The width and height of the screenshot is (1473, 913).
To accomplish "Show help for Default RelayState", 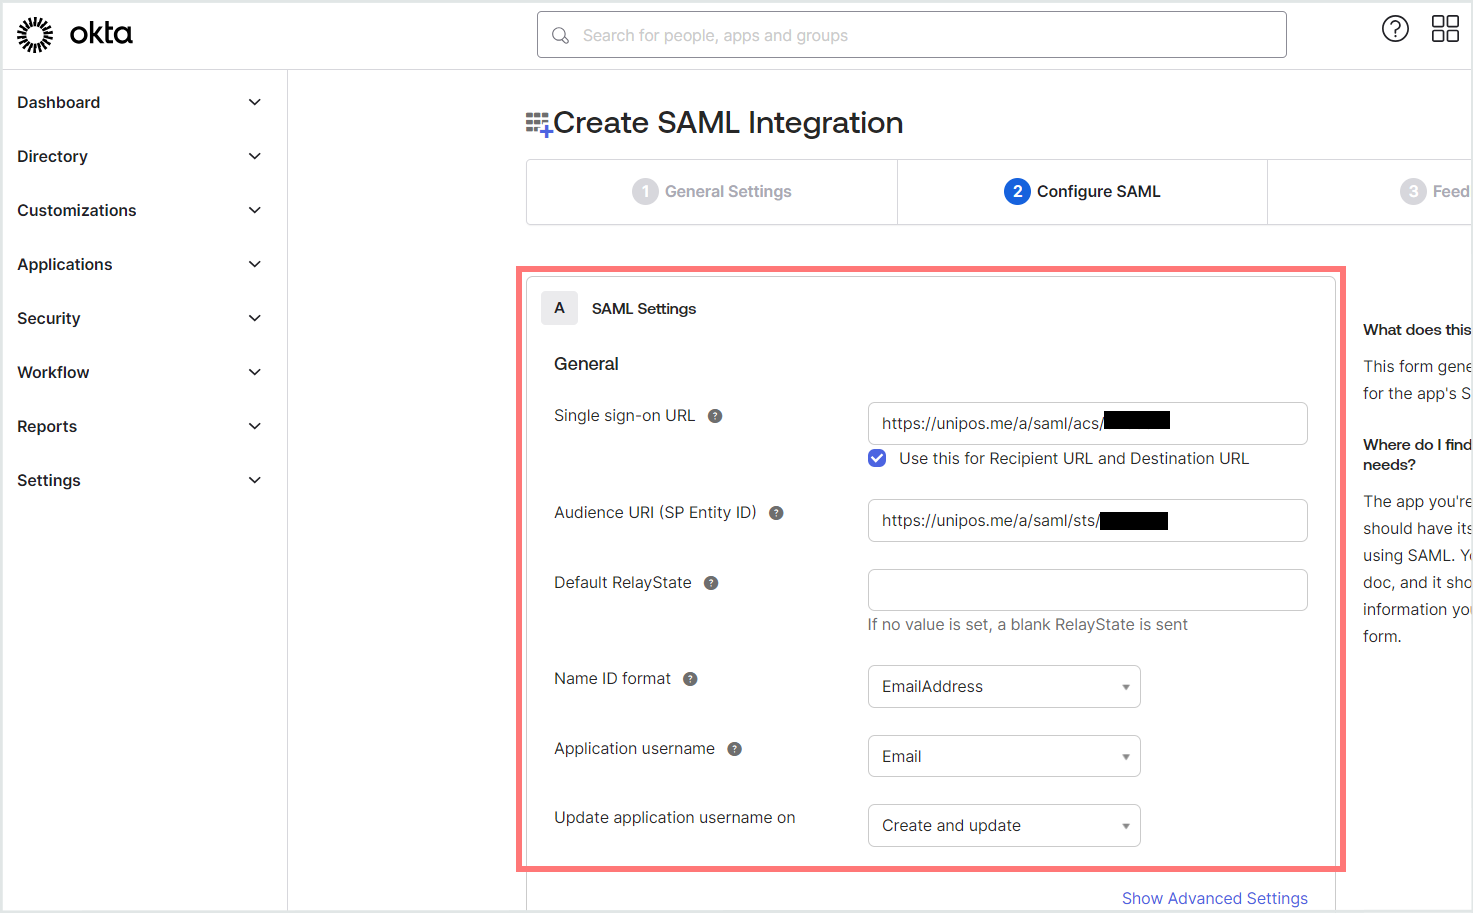I will 711,583.
